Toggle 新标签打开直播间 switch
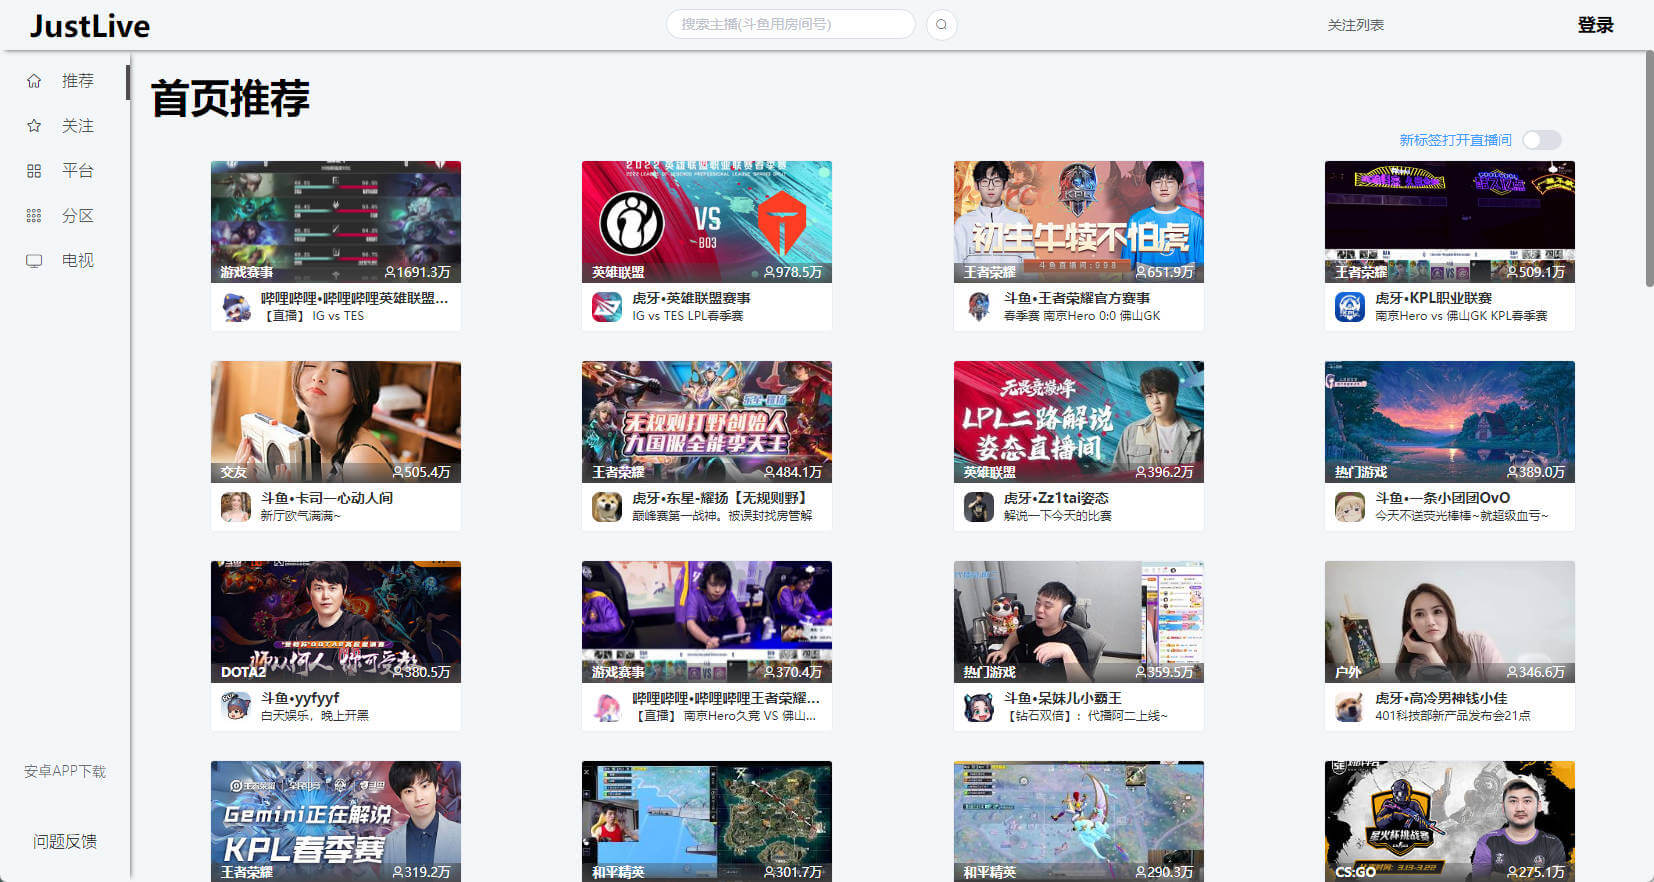This screenshot has height=882, width=1654. pos(1541,140)
